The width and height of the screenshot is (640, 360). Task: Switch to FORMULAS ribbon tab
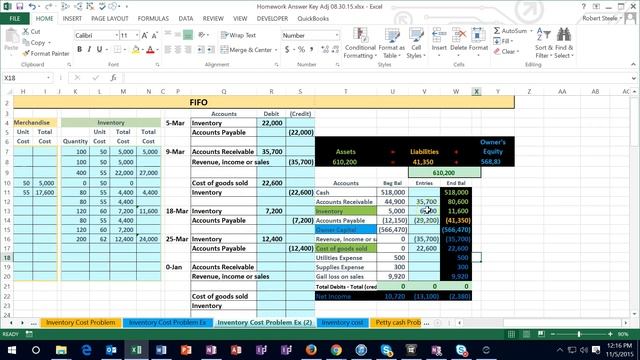point(153,19)
